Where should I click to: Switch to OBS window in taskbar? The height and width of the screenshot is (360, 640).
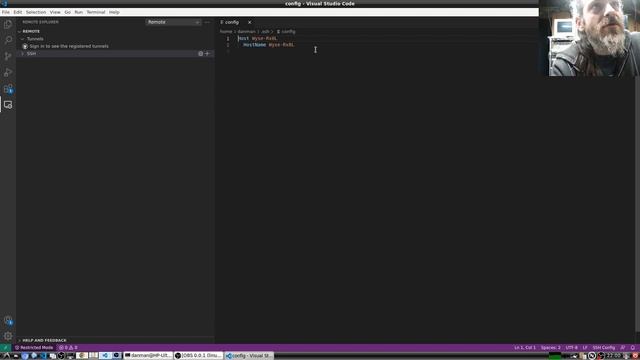(x=198, y=356)
